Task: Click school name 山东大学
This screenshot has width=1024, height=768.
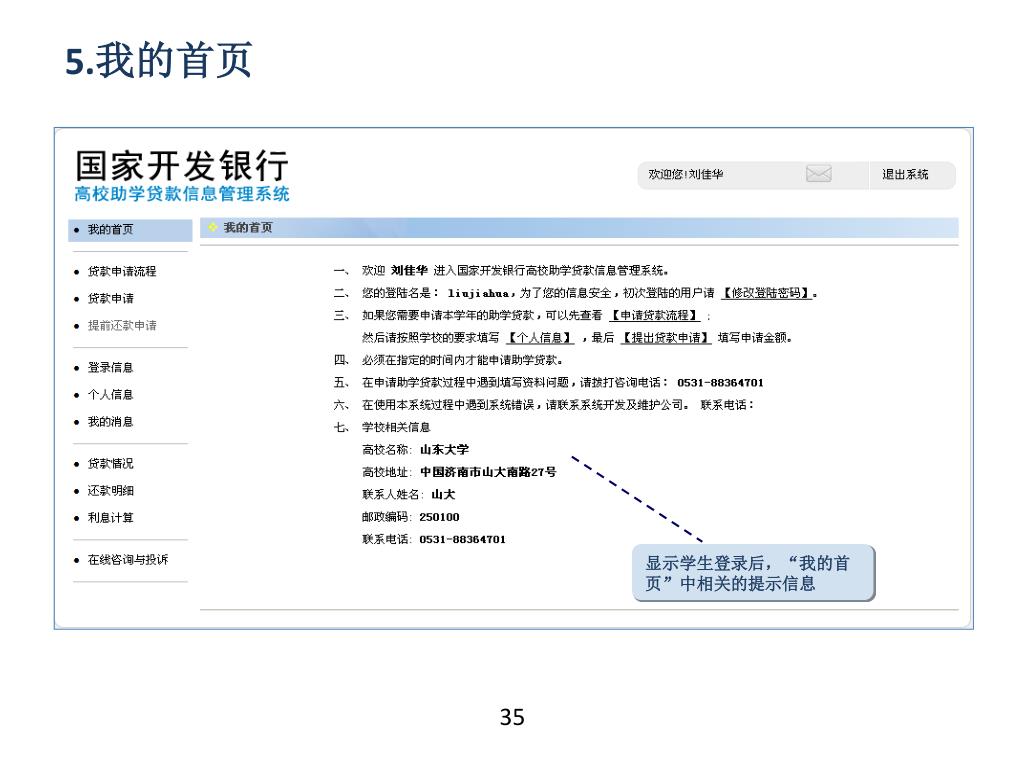Action: click(x=444, y=450)
